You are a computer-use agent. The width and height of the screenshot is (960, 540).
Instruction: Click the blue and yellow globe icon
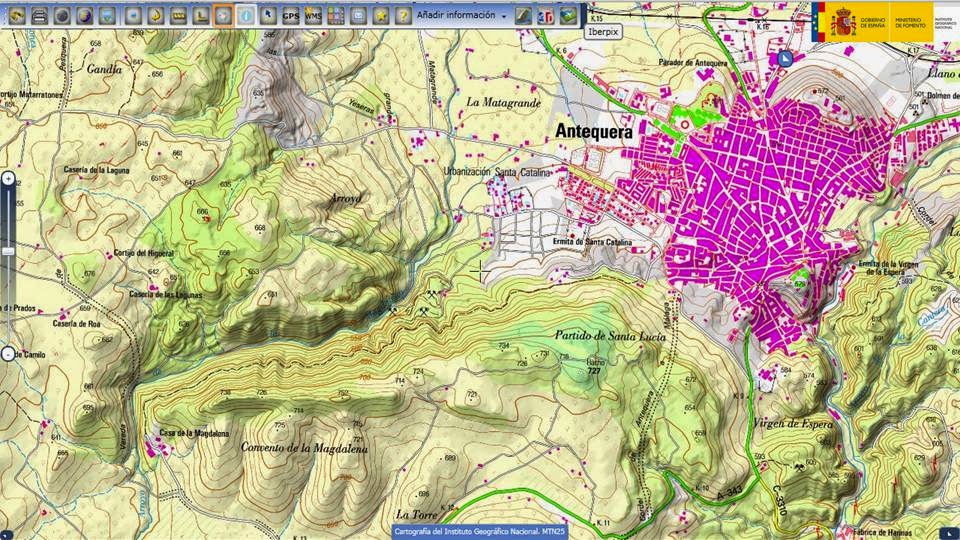[x=84, y=16]
